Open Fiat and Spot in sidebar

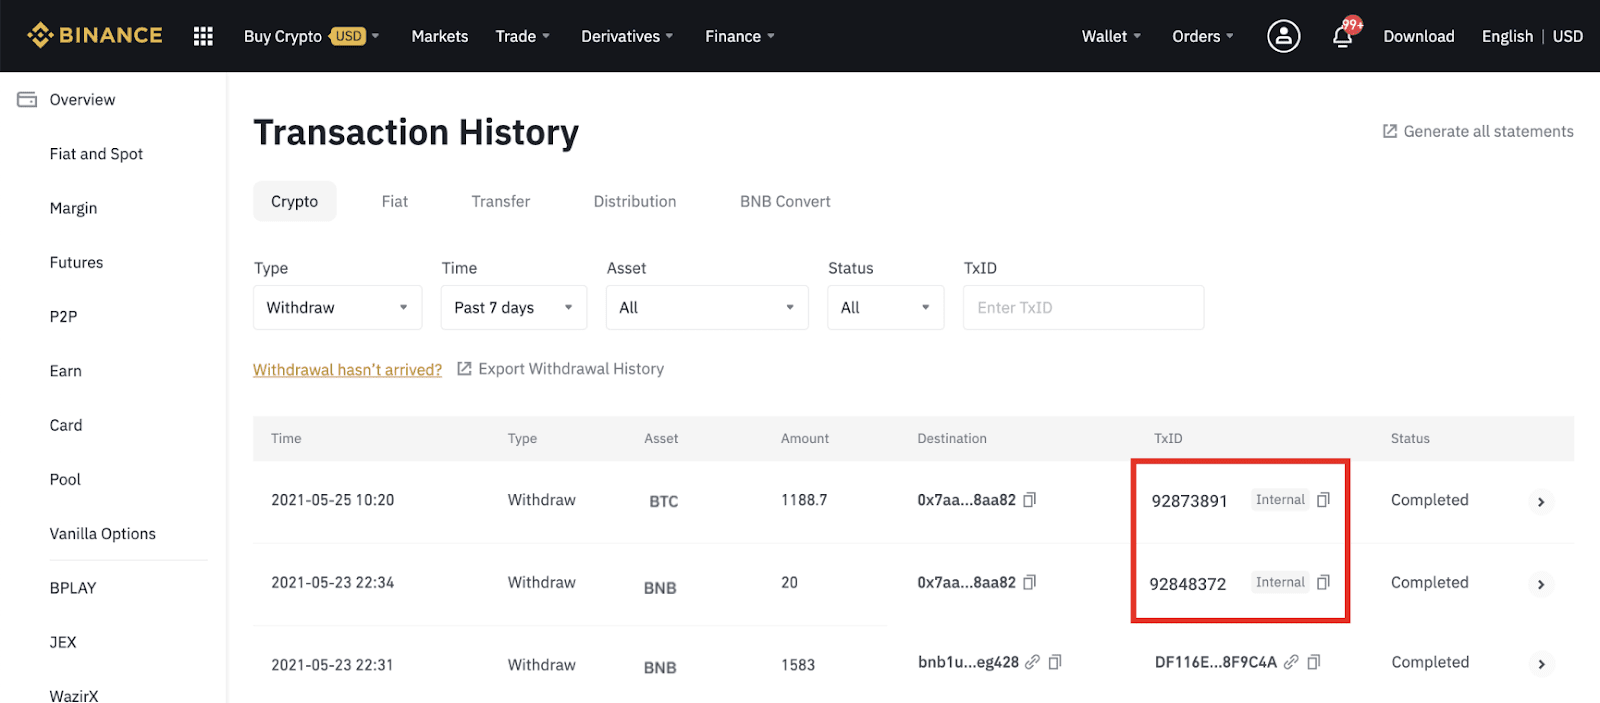coord(96,154)
